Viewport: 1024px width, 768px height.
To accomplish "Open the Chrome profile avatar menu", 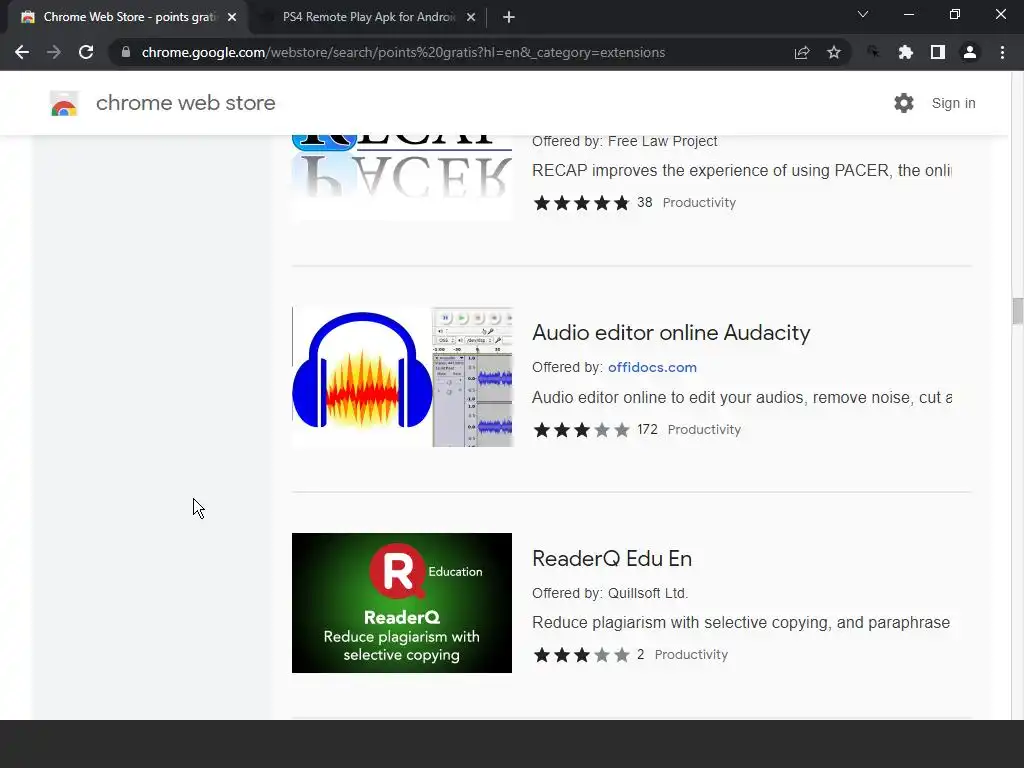I will [x=970, y=52].
